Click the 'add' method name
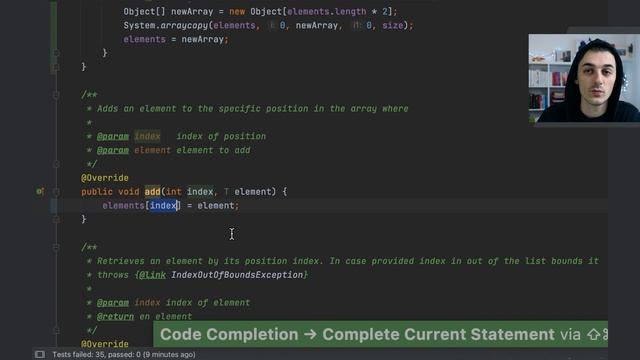Screen dimensions: 640x360 tap(152, 191)
